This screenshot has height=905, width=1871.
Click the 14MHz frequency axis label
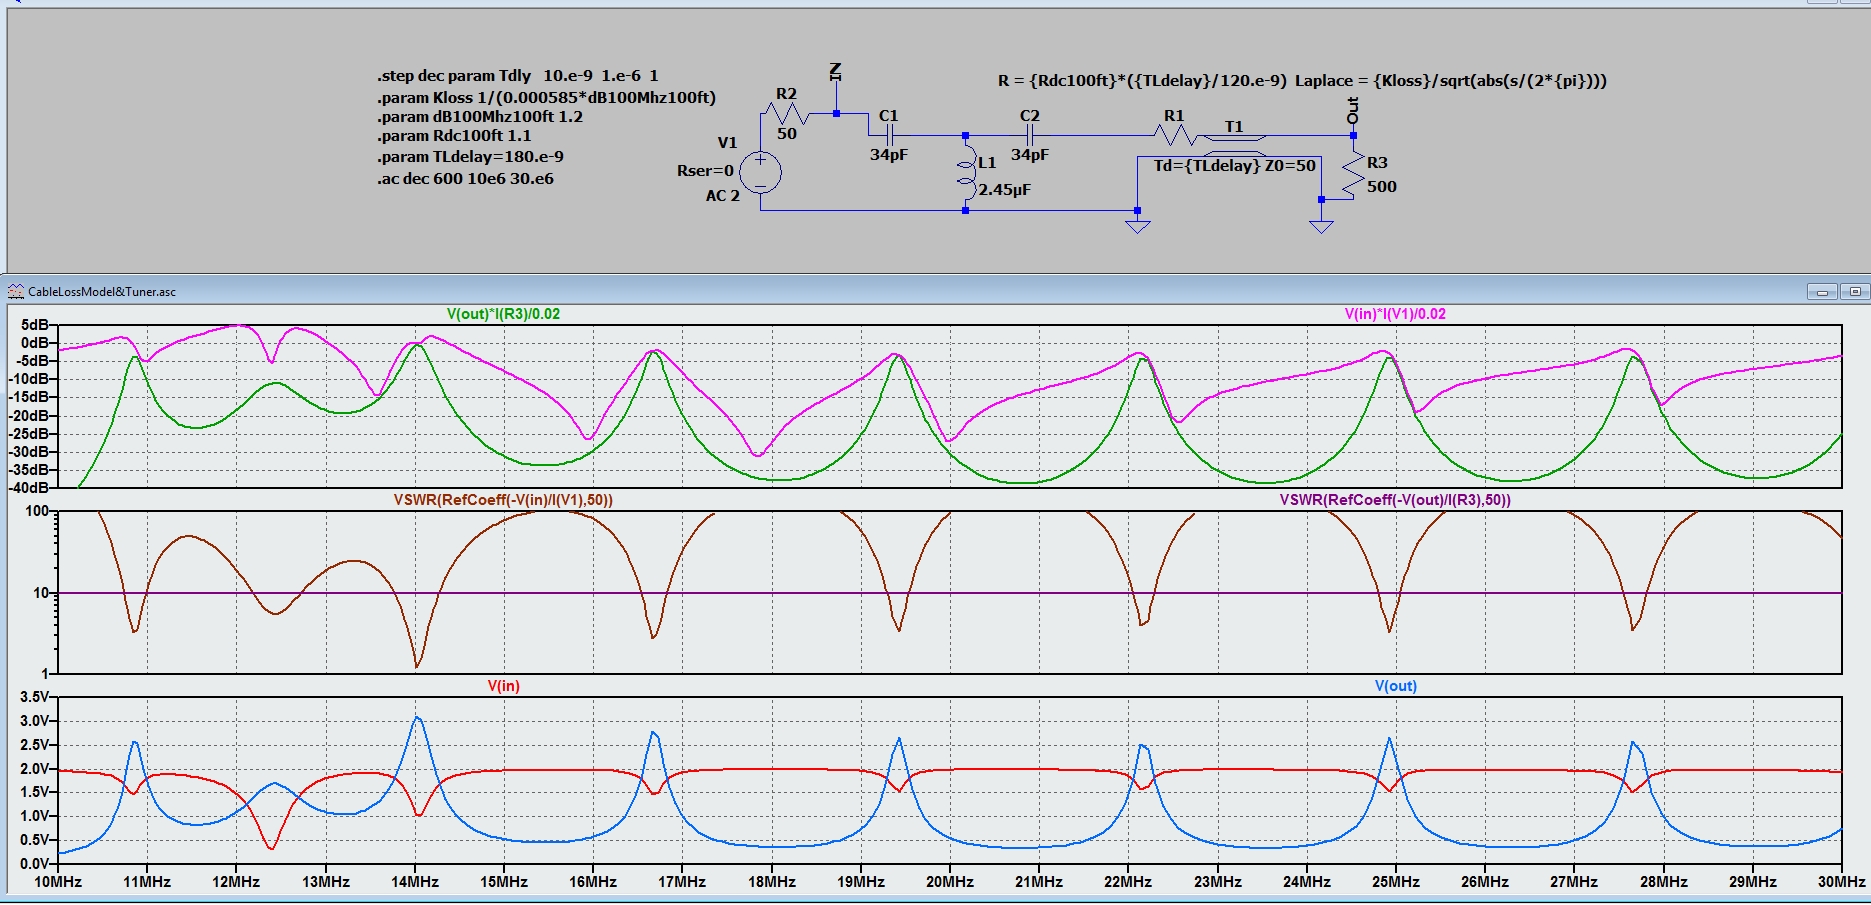click(415, 882)
